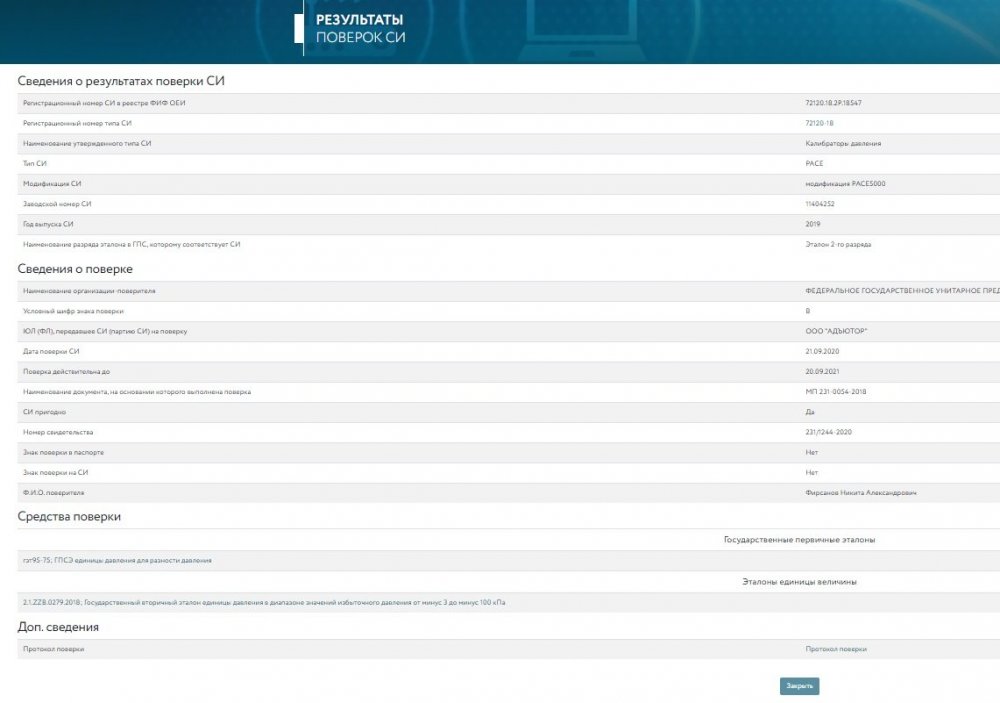The height and width of the screenshot is (703, 1000).
Task: Click the РЕЗУЛЬТАТЫ ПОВЕРОК СИ page title
Action: click(x=360, y=28)
